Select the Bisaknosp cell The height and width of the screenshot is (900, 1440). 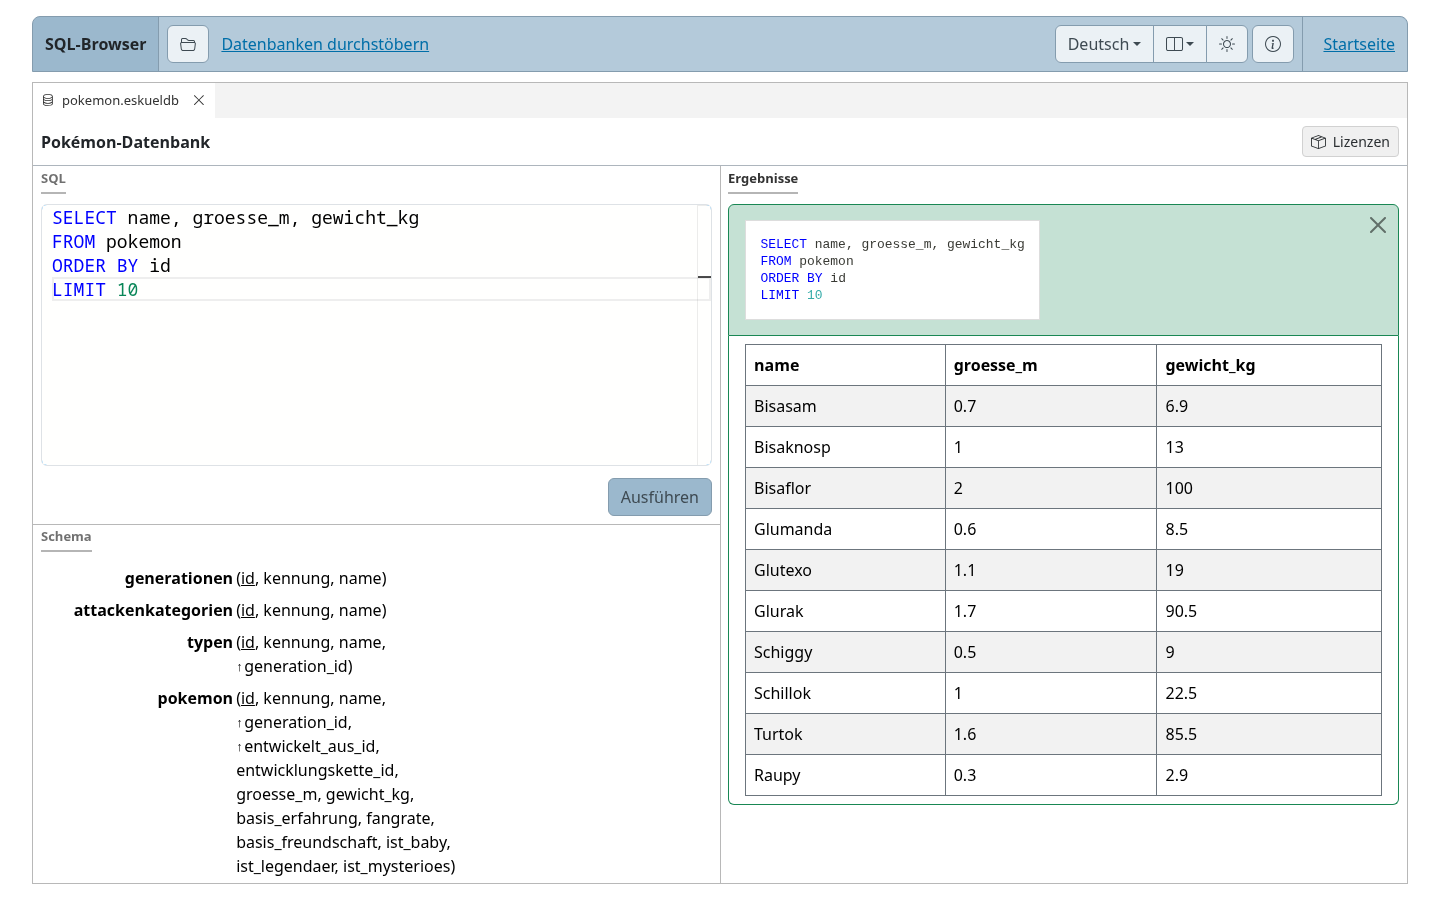click(x=845, y=447)
